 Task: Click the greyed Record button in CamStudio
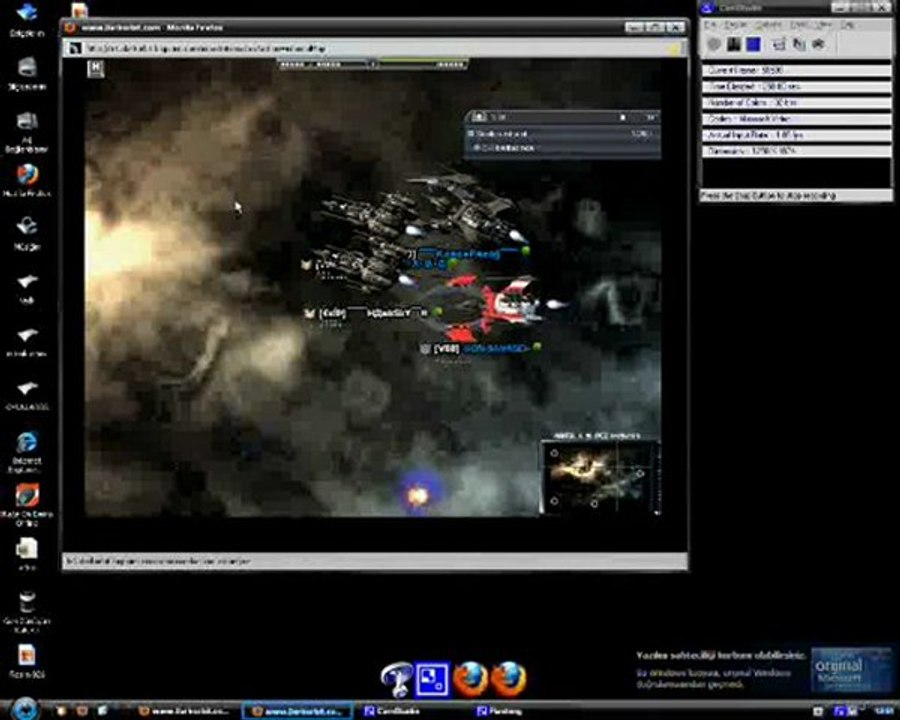click(713, 44)
